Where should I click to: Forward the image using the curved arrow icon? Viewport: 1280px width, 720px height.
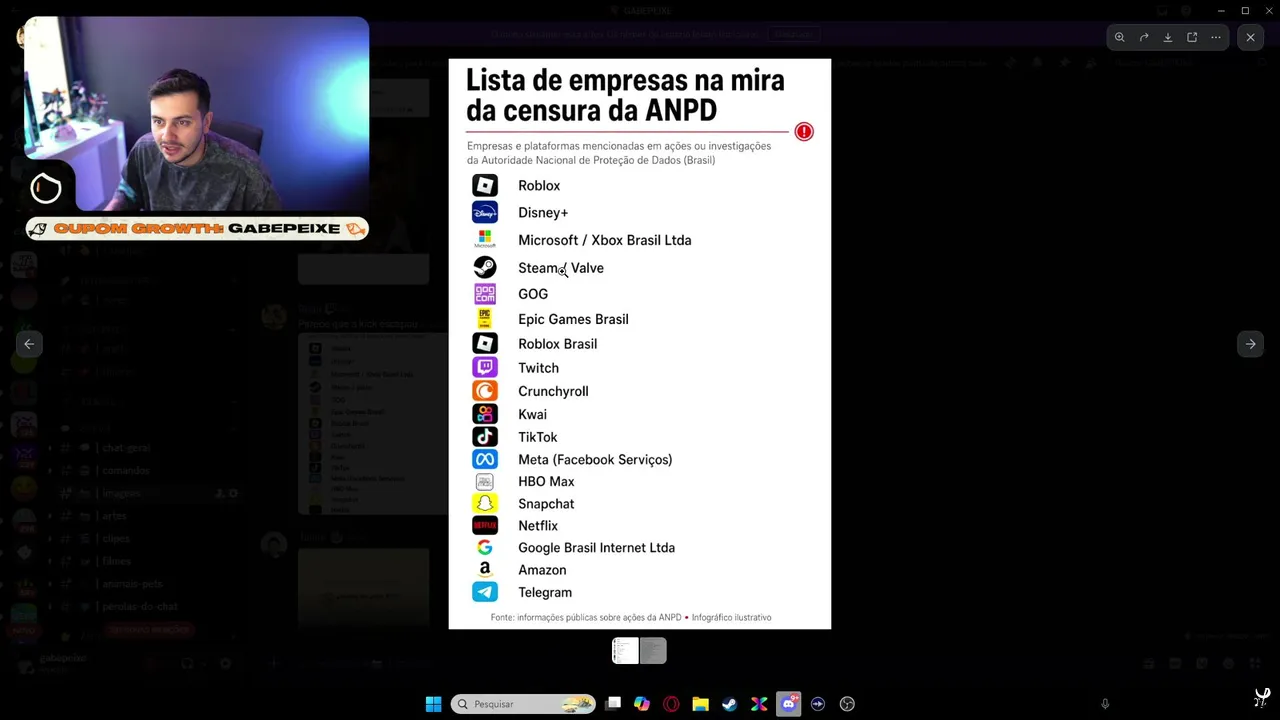coord(1144,38)
